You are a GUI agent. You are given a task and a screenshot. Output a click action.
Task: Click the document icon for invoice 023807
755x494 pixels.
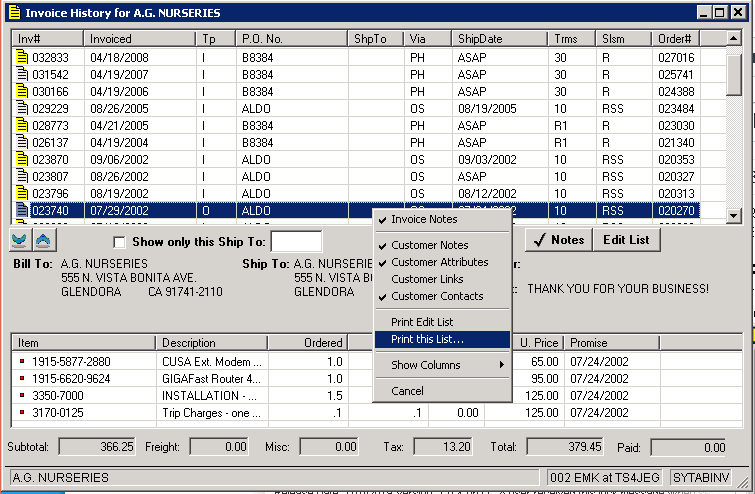coord(22,177)
